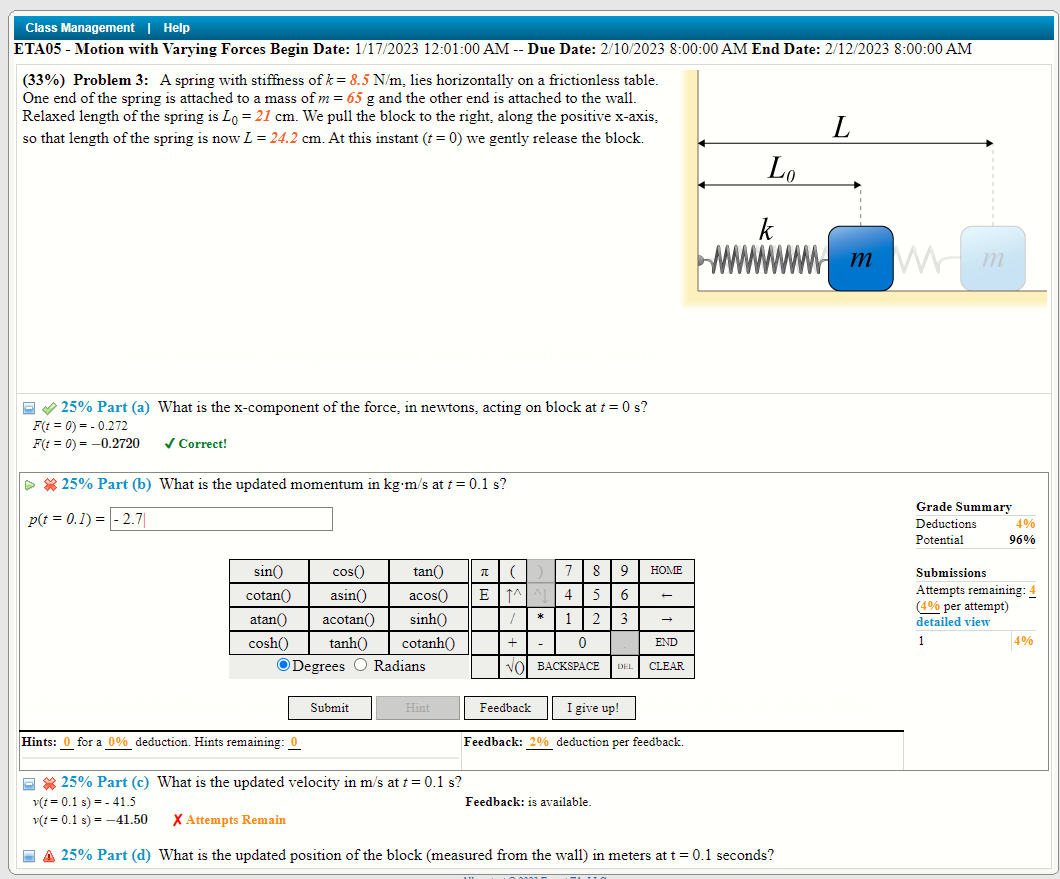
Task: Switch the keypad to Radians mode
Action: (x=360, y=665)
